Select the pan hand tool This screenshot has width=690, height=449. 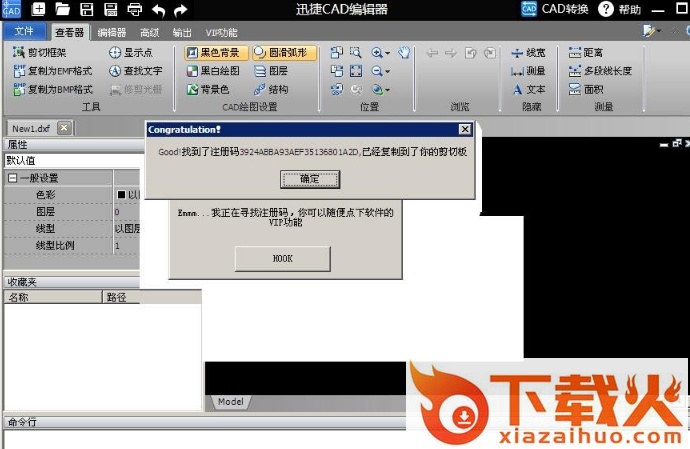[404, 53]
